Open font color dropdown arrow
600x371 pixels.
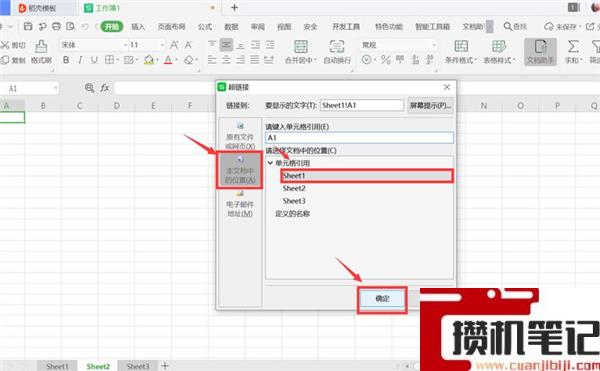point(176,60)
